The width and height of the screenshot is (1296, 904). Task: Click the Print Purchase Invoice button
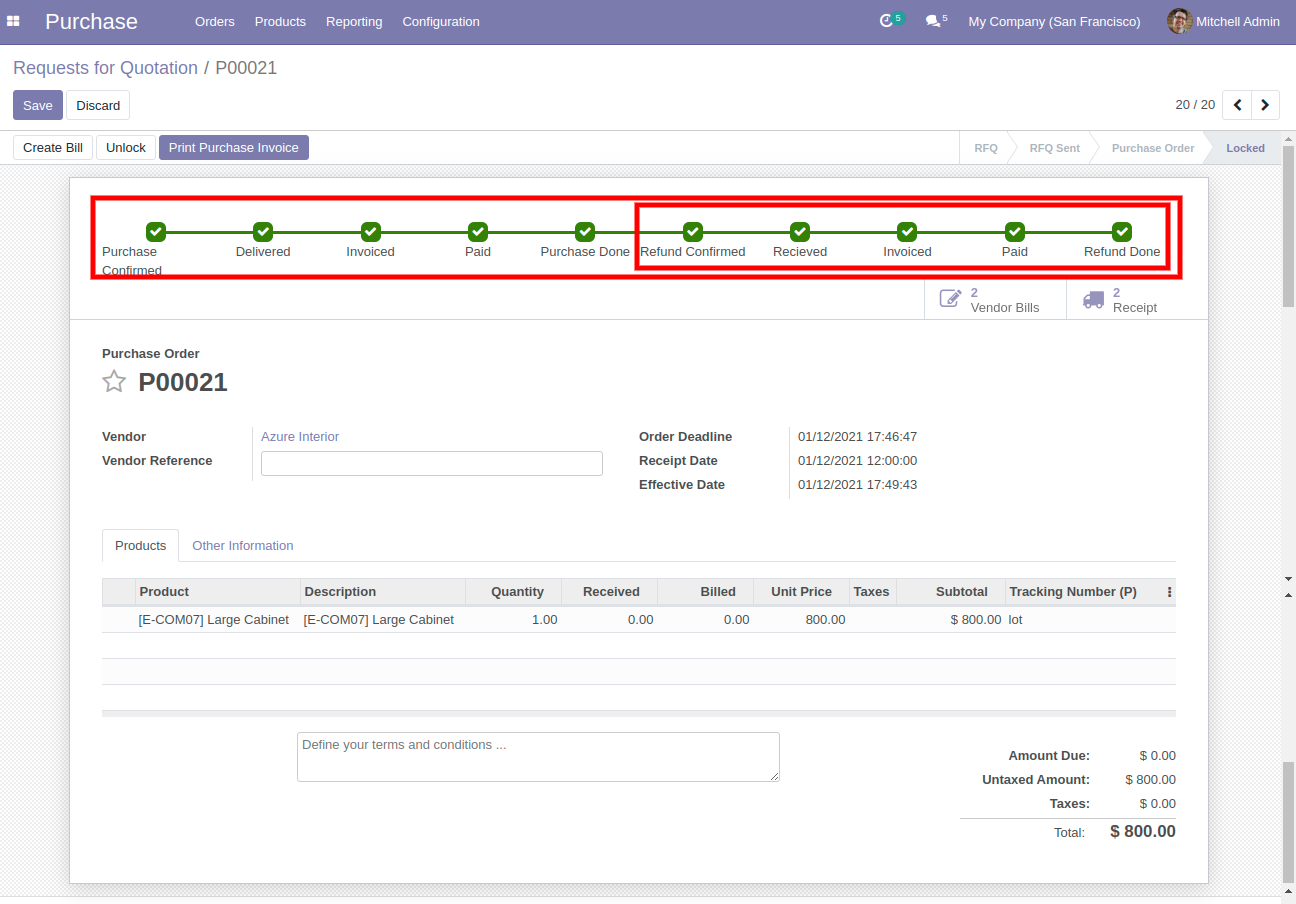click(233, 147)
